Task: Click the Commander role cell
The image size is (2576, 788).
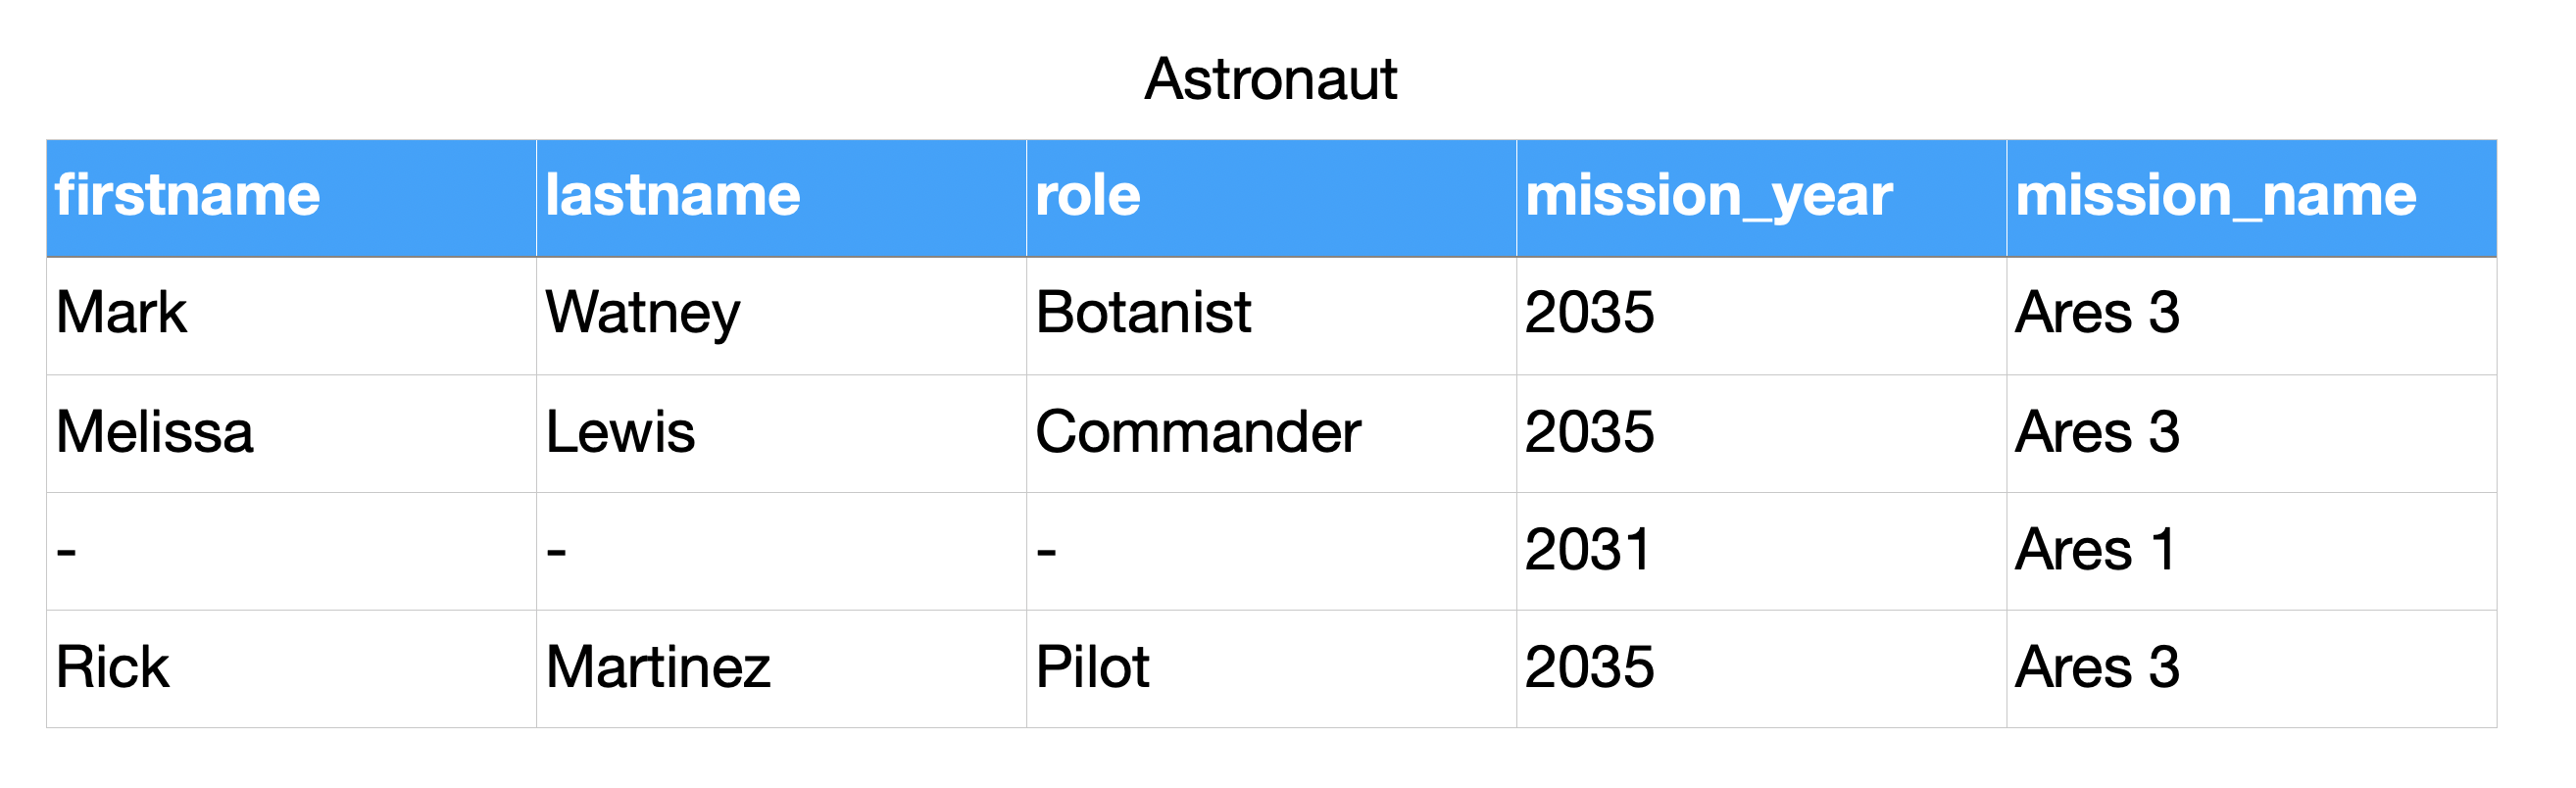Action: pos(1198,433)
